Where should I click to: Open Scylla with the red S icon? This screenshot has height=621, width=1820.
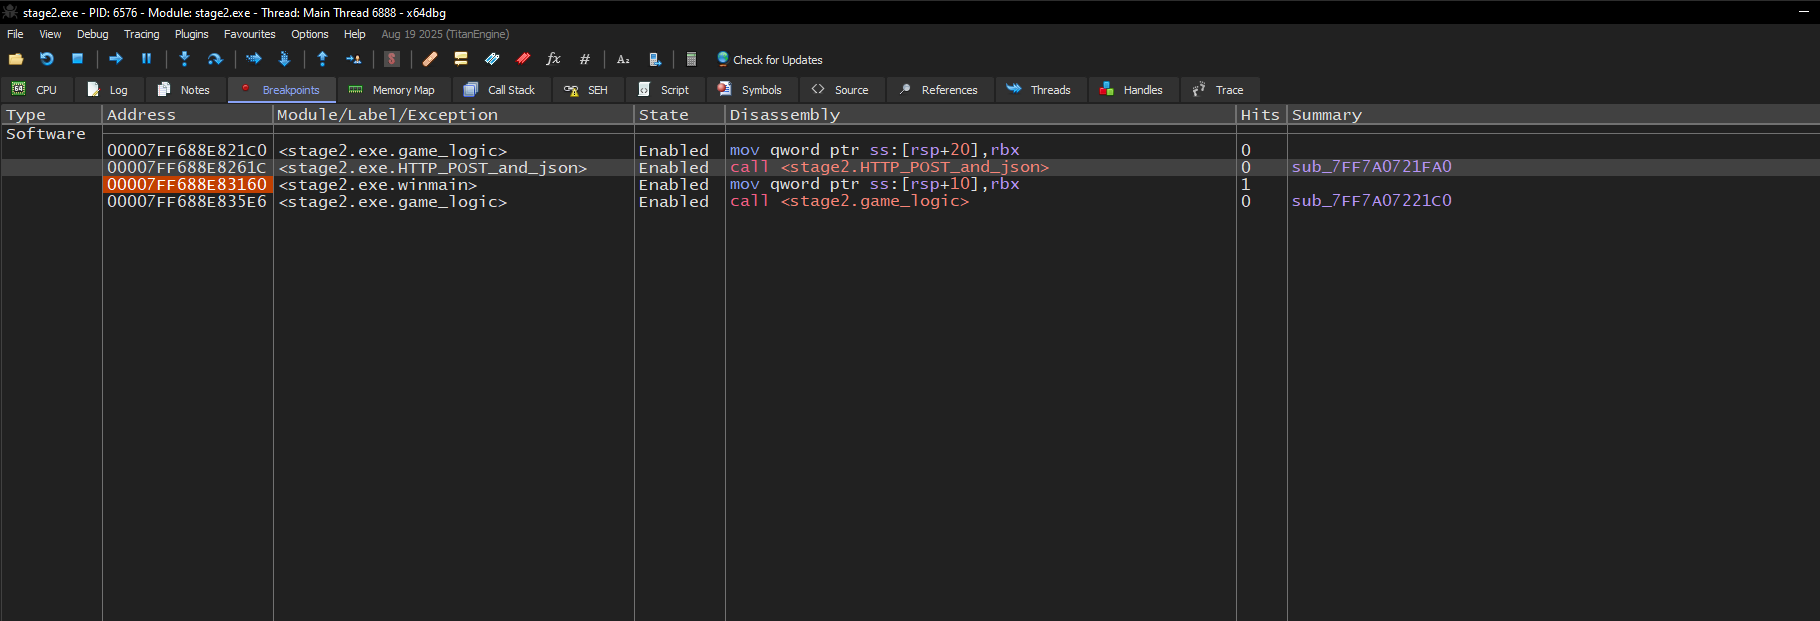coord(392,59)
